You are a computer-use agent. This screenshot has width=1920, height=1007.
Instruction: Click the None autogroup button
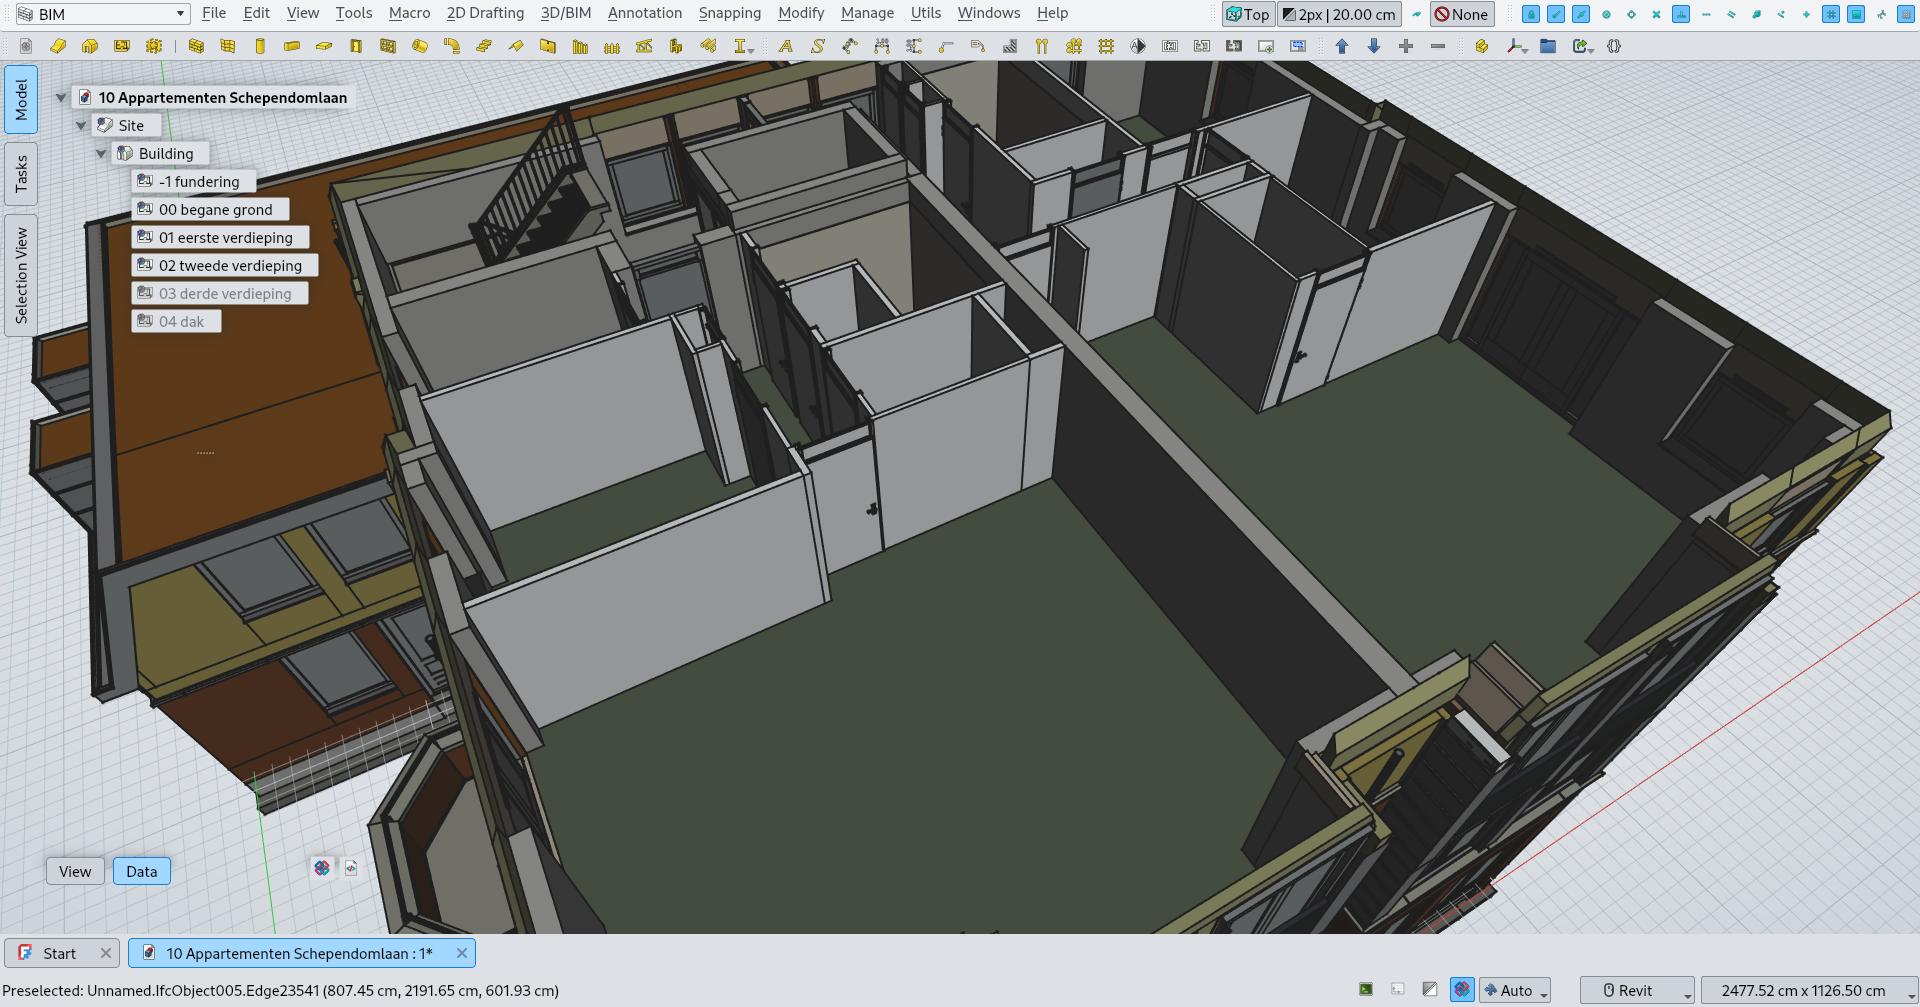pyautogui.click(x=1462, y=14)
